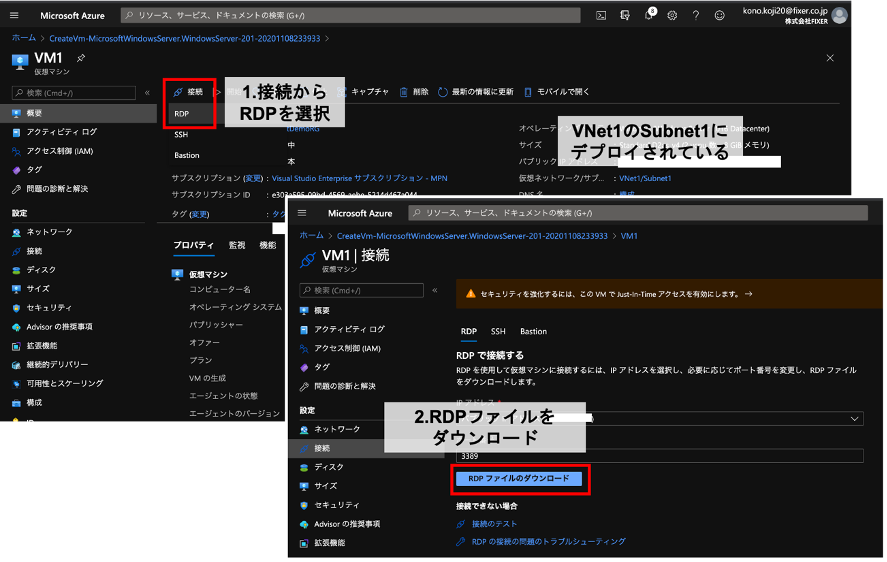Follow the VNet1/Subnet1 link
This screenshot has height=562, width=887.
[645, 178]
